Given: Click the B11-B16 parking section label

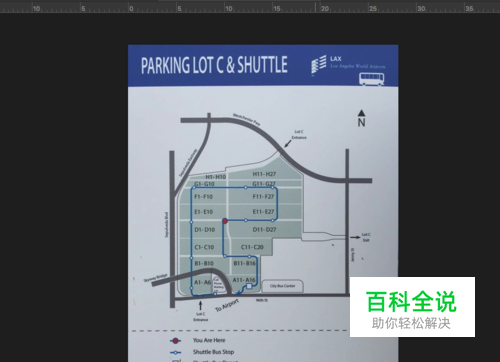Looking at the screenshot, I should (244, 263).
